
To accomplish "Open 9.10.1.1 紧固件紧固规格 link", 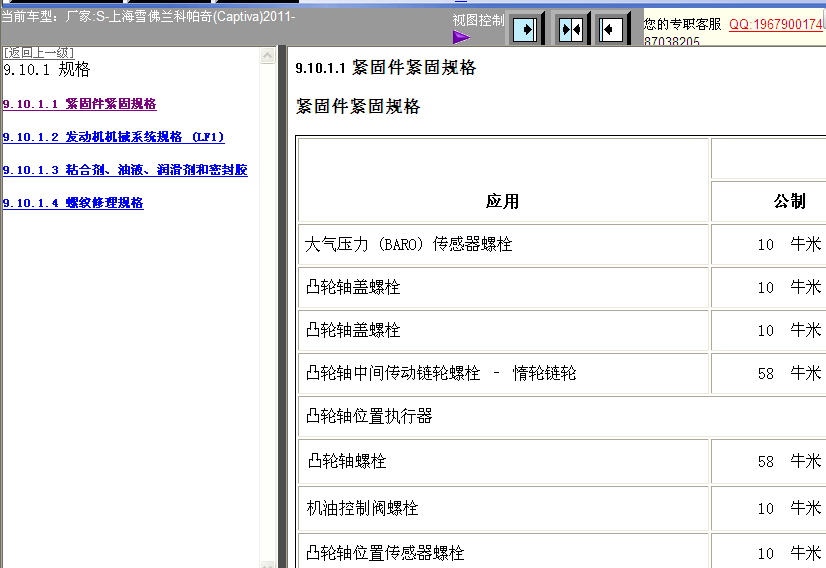I will click(x=80, y=104).
